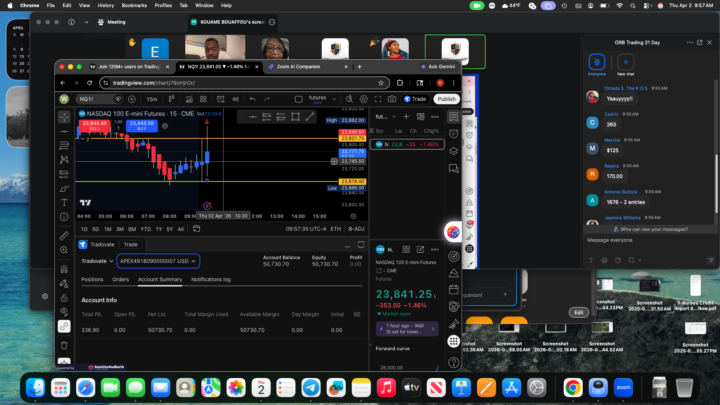Open the go-to-date calendar icon

[197, 229]
